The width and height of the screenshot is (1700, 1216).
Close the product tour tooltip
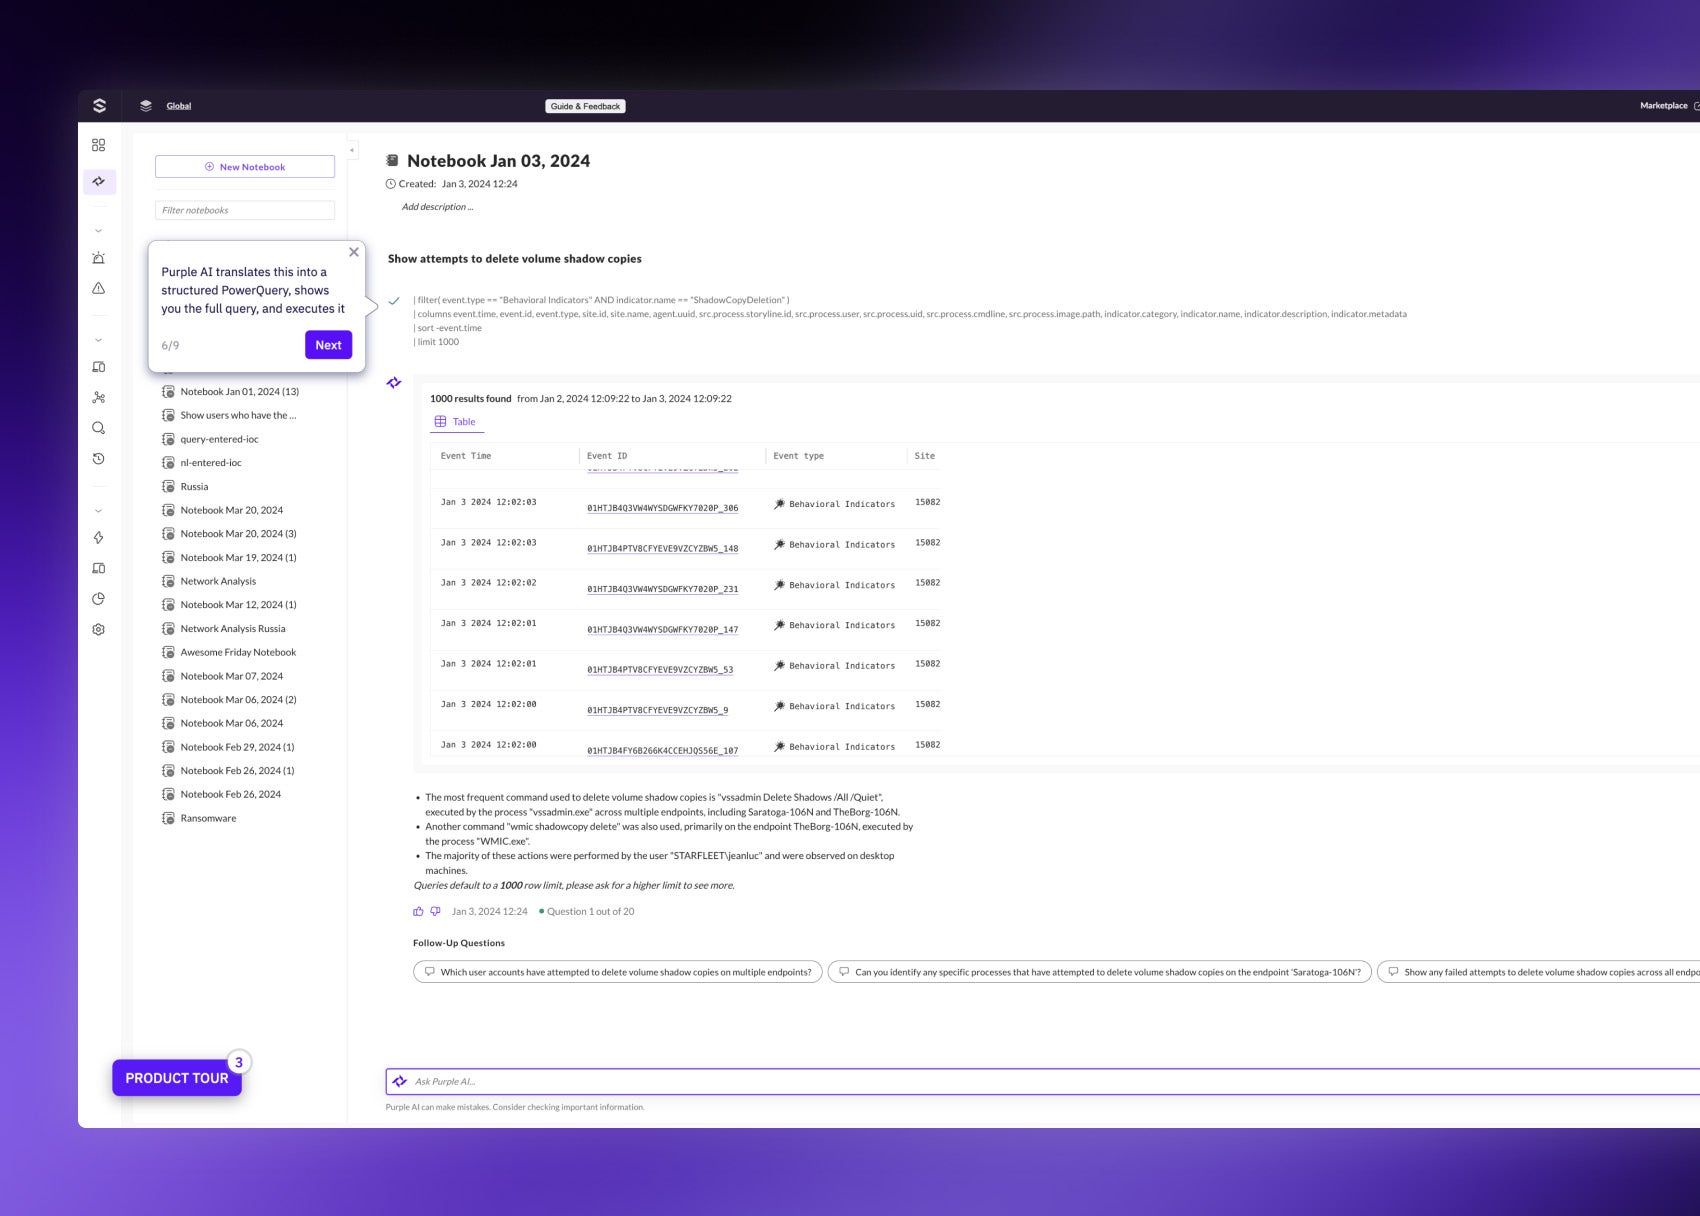[x=354, y=252]
